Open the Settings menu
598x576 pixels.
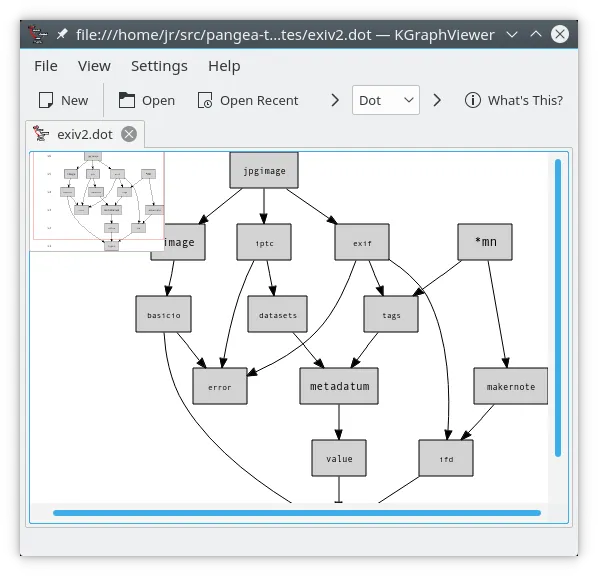coord(159,66)
